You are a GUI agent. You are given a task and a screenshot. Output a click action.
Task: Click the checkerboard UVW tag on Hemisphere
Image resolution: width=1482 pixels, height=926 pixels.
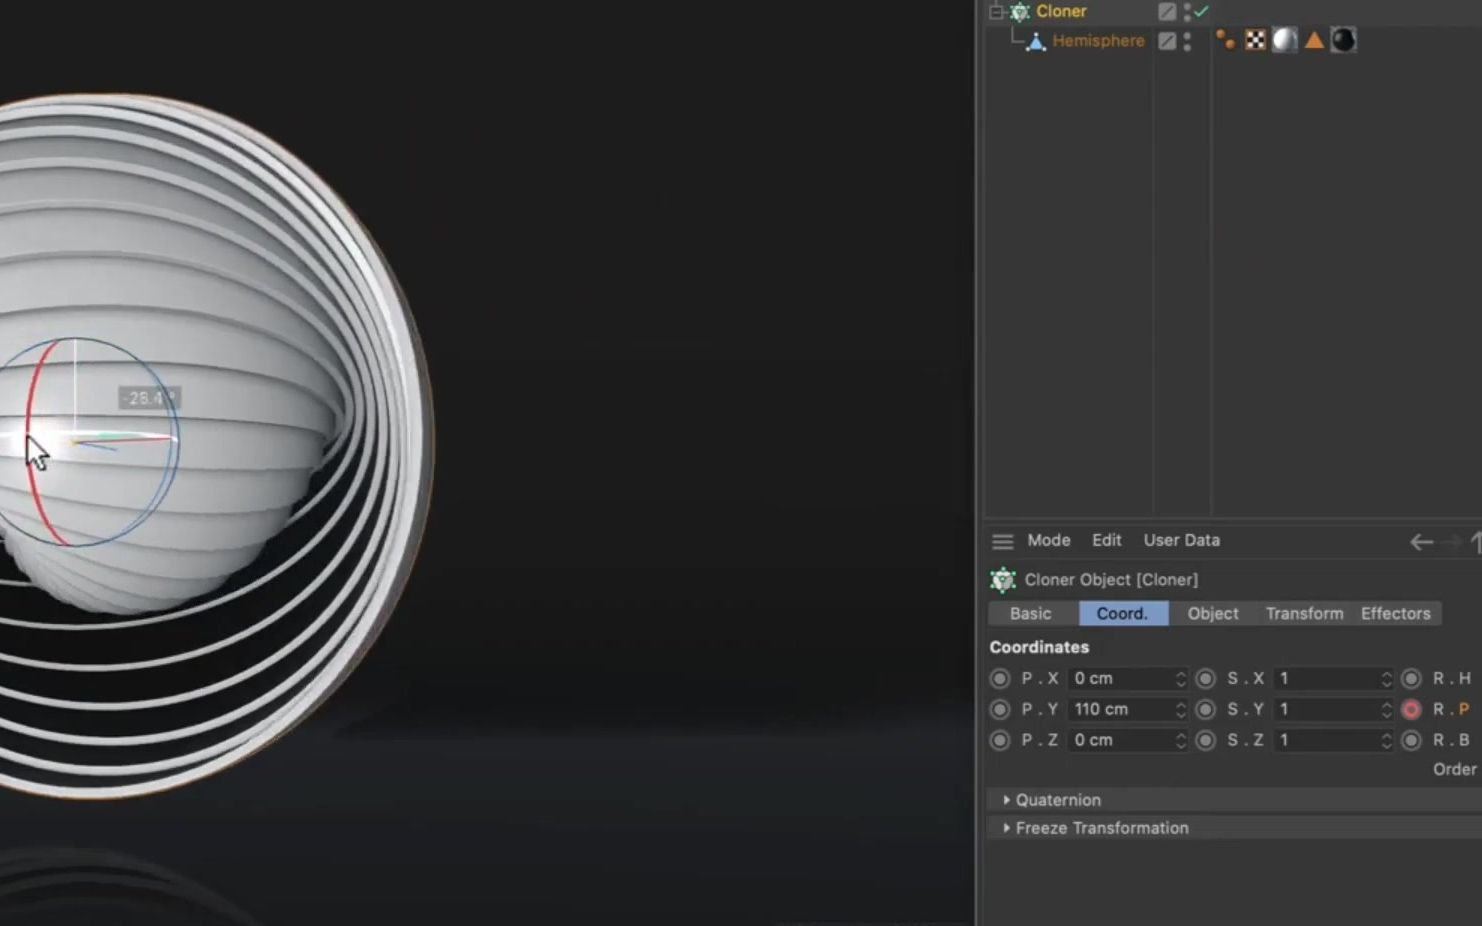[1255, 40]
